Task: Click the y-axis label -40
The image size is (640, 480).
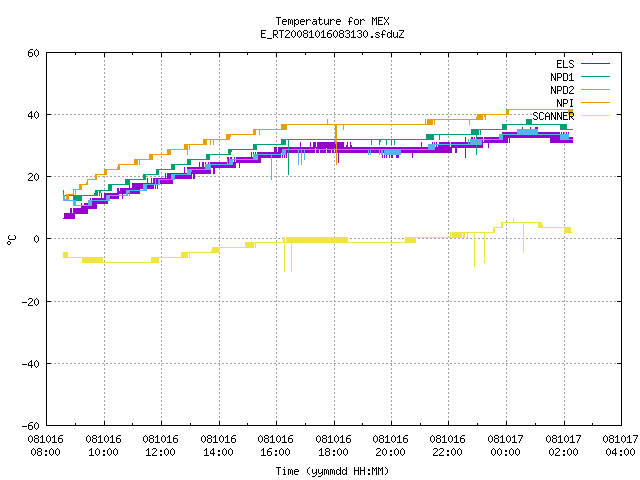Action: pyautogui.click(x=31, y=364)
